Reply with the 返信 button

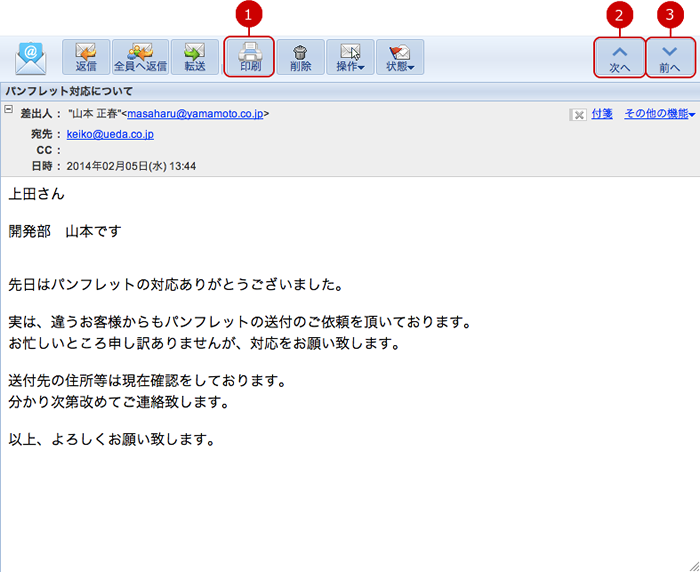tap(86, 57)
